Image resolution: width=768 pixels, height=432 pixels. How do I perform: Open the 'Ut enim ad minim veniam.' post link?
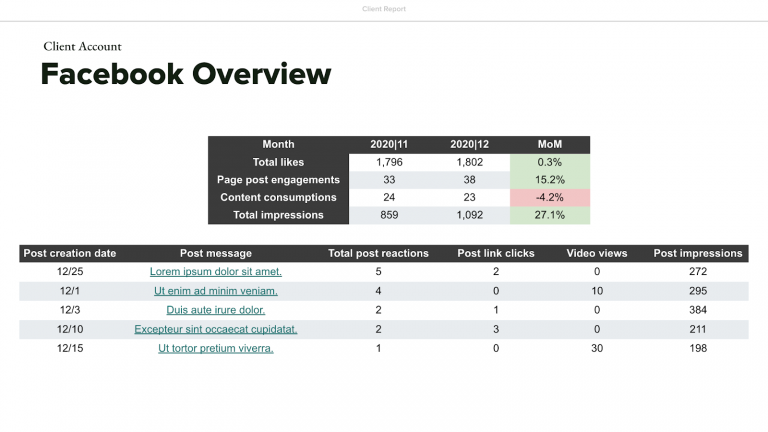(215, 291)
